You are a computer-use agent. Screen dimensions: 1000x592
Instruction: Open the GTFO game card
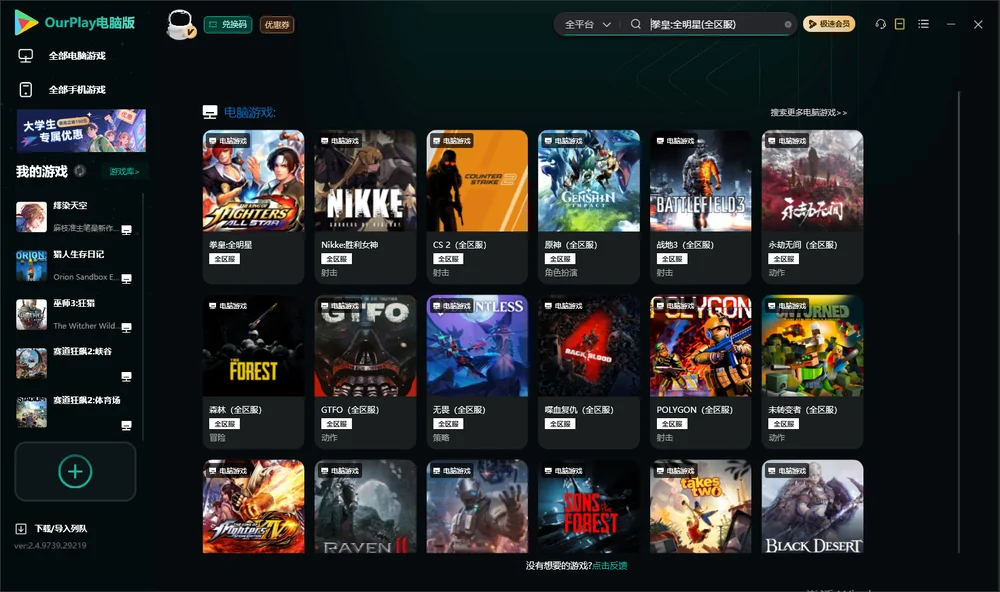365,372
